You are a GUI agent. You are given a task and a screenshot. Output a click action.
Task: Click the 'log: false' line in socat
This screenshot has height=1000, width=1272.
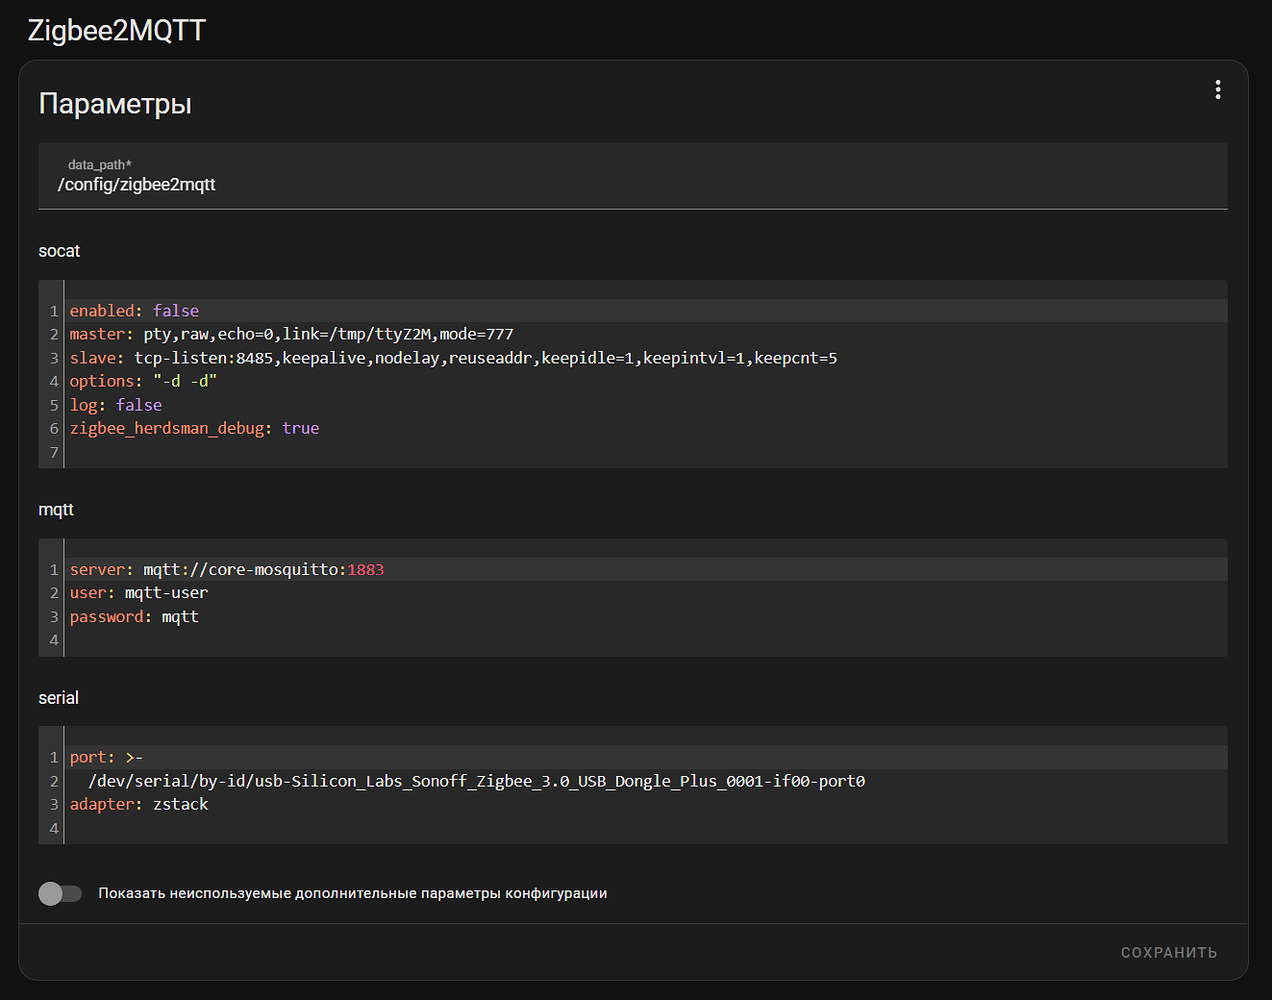point(116,405)
